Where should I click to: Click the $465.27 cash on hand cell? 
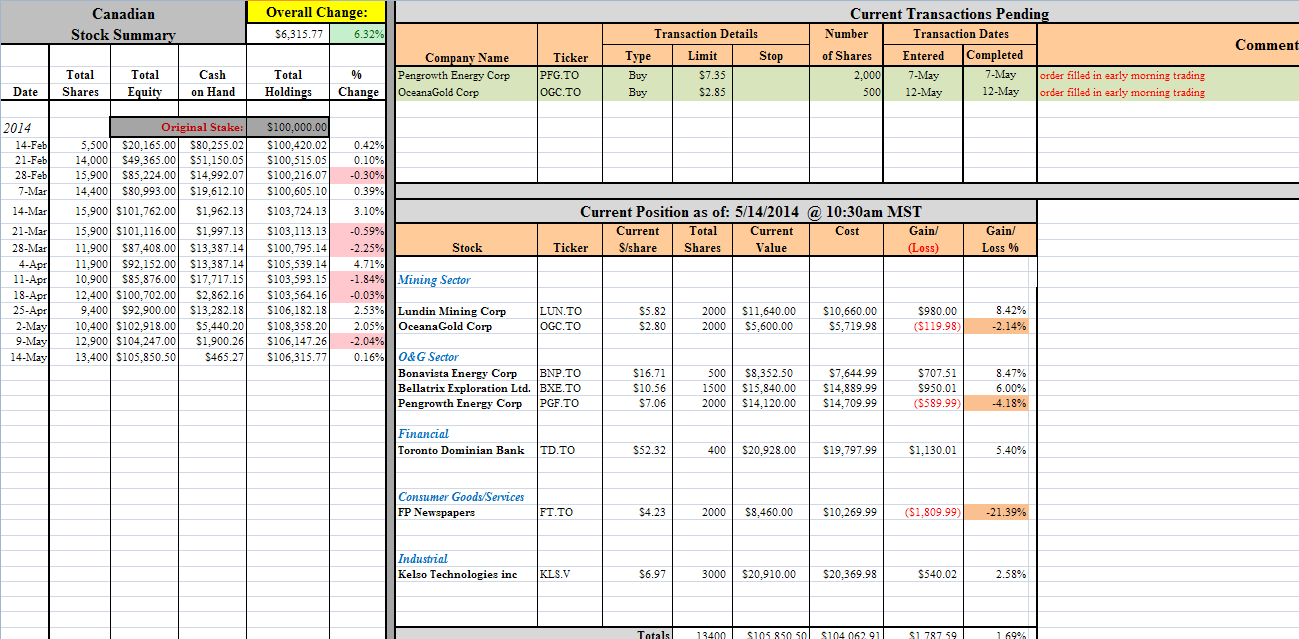point(212,357)
